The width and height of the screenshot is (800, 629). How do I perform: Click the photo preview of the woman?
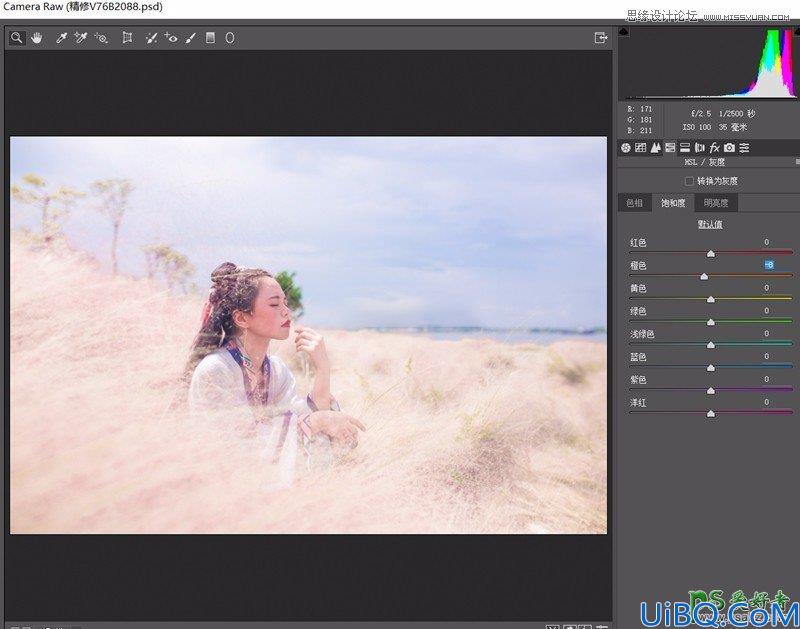pos(309,335)
